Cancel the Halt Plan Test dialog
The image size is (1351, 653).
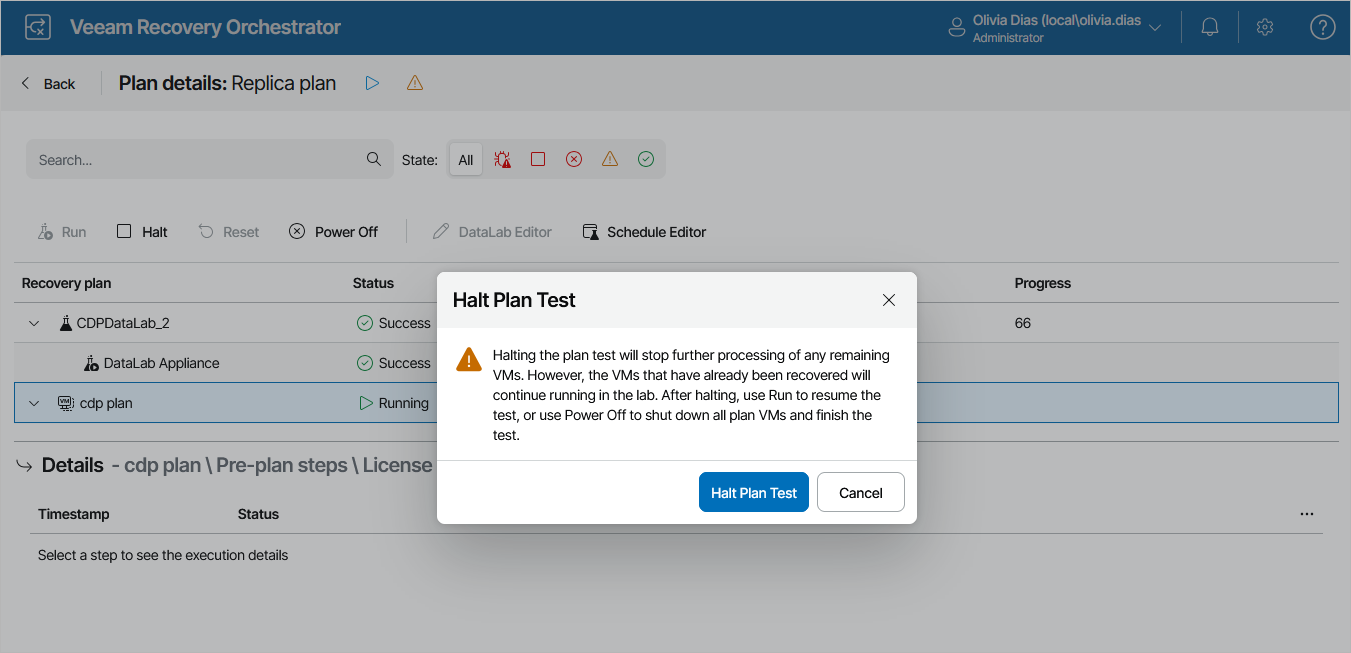(860, 491)
